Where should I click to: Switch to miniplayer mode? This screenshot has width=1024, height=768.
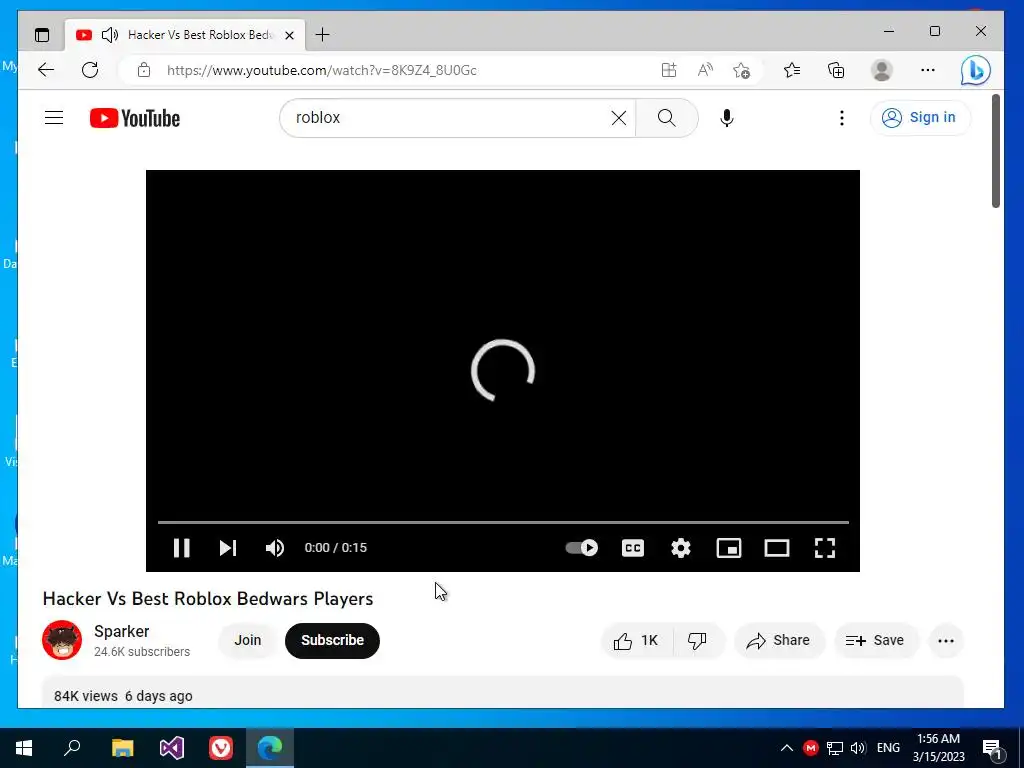pos(729,548)
